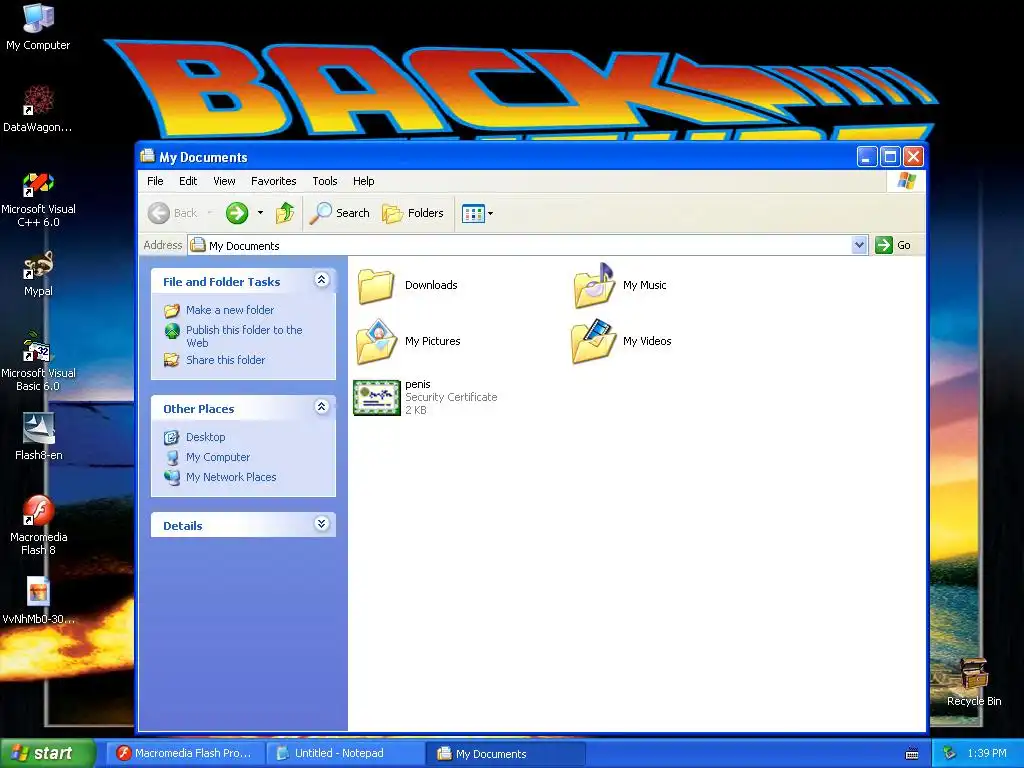This screenshot has width=1024, height=768.
Task: Open the Help menu
Action: tap(364, 181)
